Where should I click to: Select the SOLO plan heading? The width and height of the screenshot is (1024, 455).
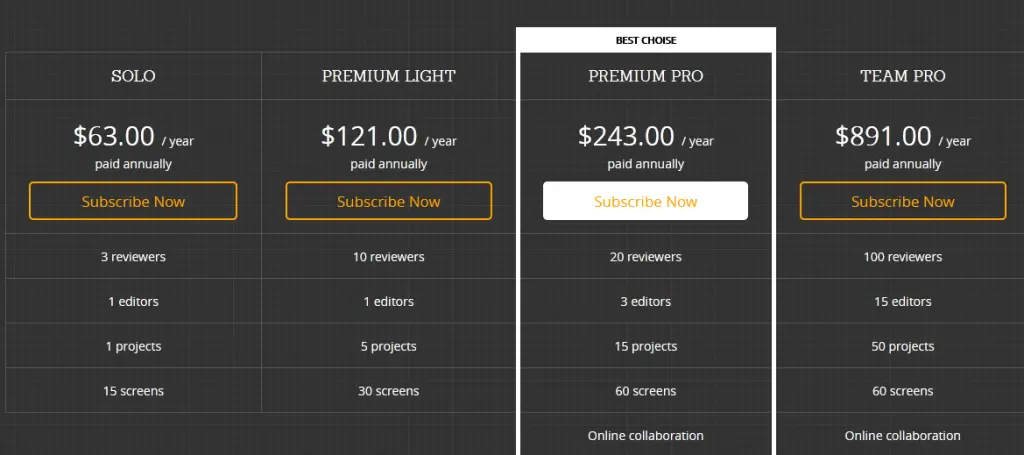click(x=133, y=76)
